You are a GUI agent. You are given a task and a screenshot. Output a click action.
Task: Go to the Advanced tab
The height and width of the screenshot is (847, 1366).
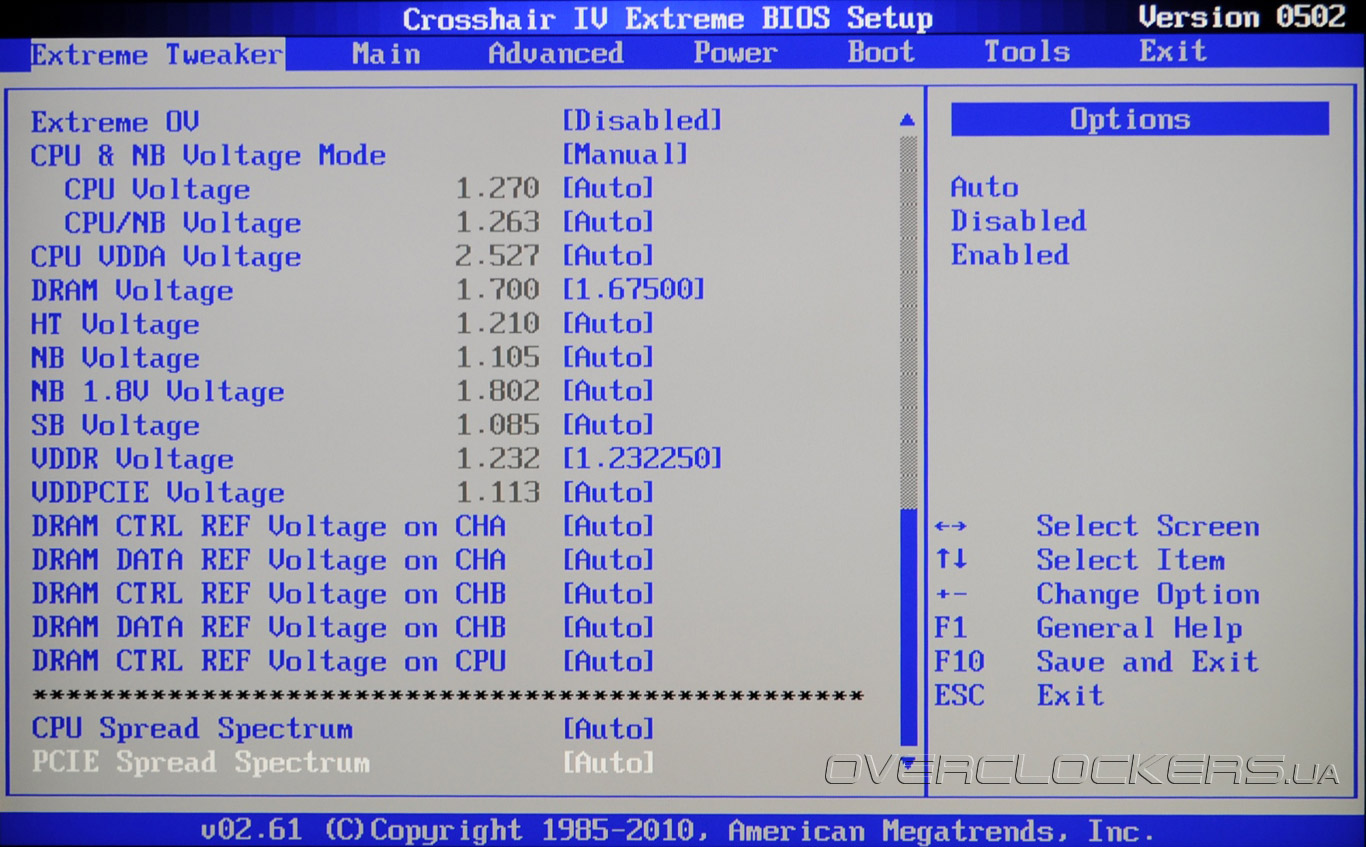pos(556,54)
